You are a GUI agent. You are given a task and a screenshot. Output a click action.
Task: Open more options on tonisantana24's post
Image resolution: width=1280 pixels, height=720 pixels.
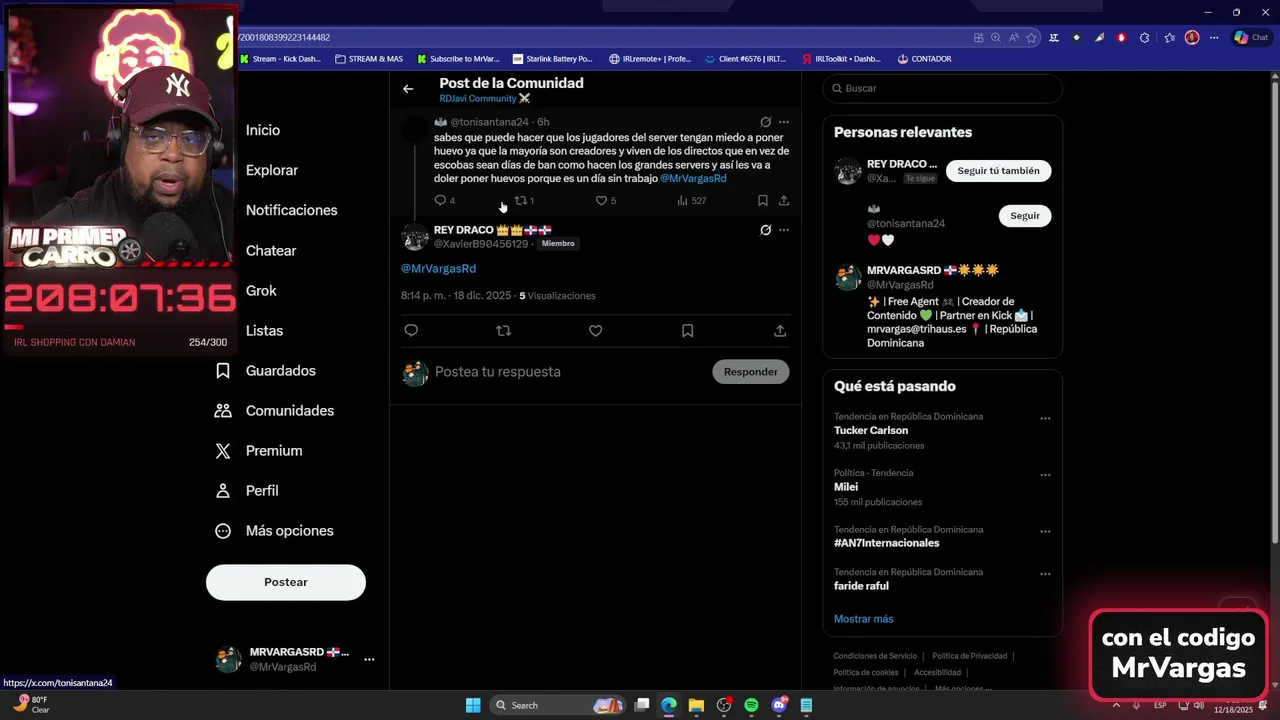pyautogui.click(x=784, y=122)
